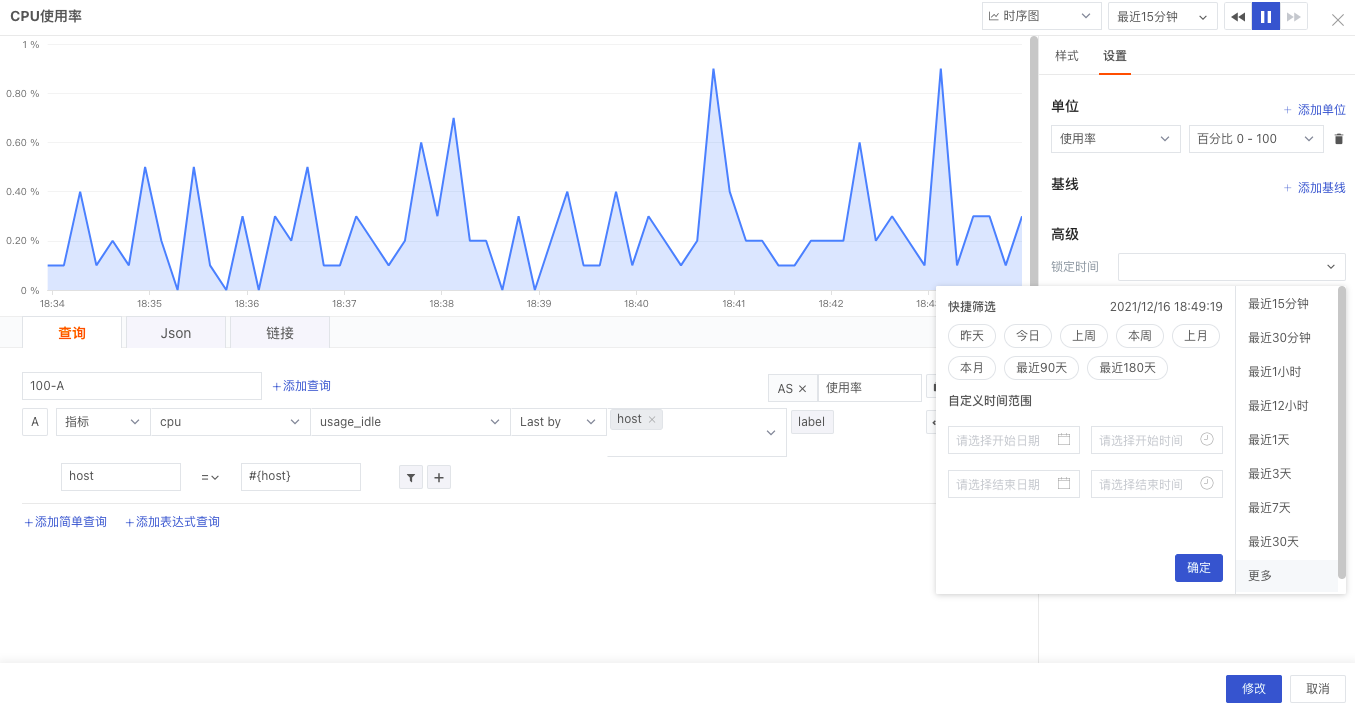Click the plus icon to add filter condition

tap(439, 477)
